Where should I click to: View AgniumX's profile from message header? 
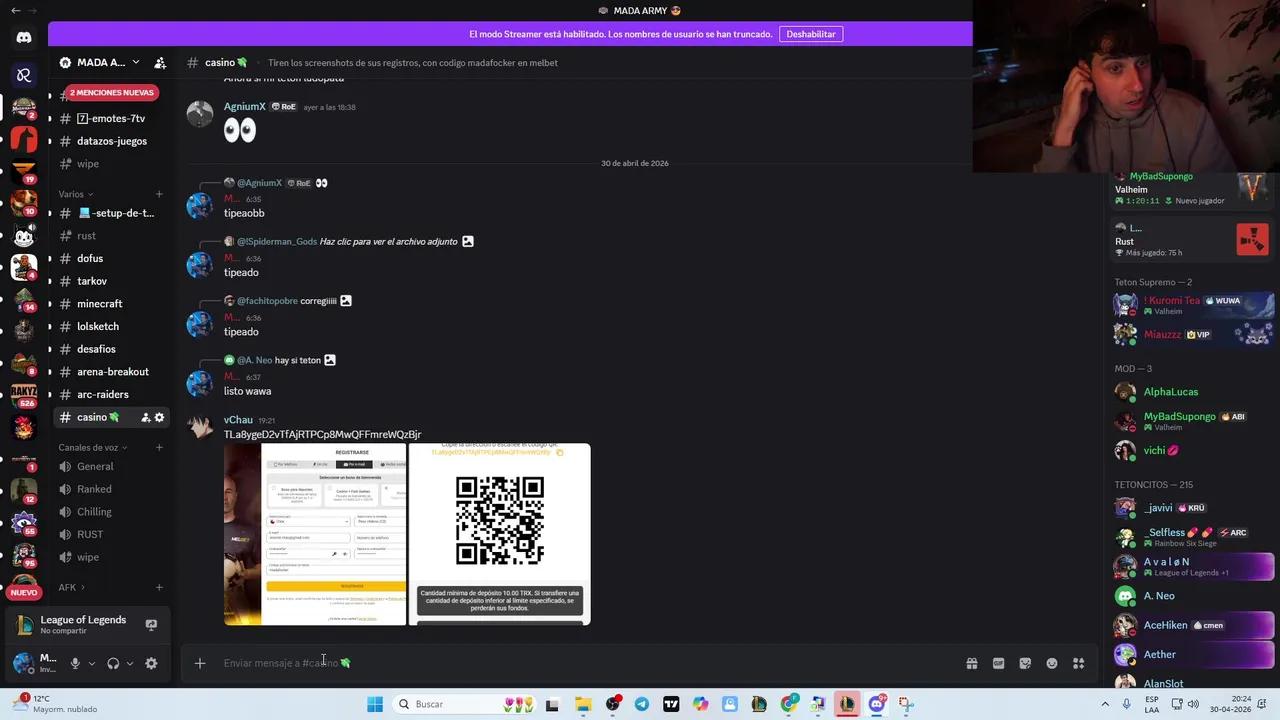pos(244,107)
